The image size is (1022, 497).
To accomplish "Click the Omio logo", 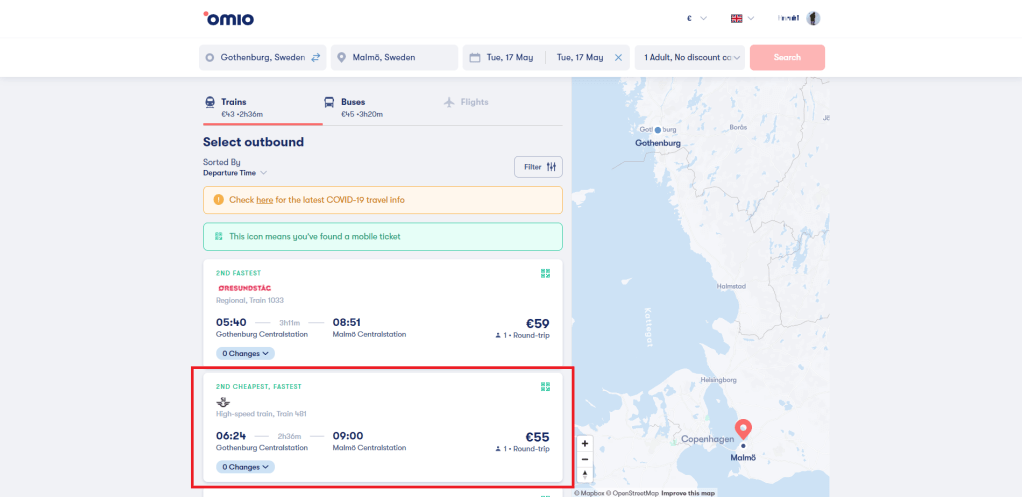I will (228, 18).
